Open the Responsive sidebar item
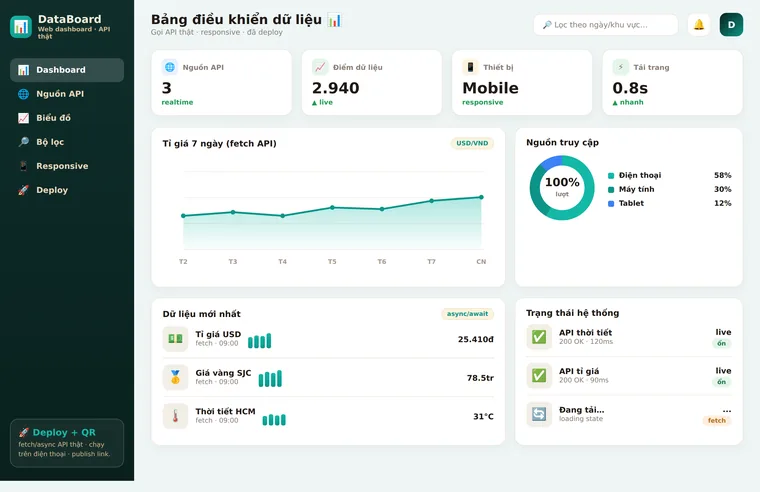 click(x=67, y=166)
